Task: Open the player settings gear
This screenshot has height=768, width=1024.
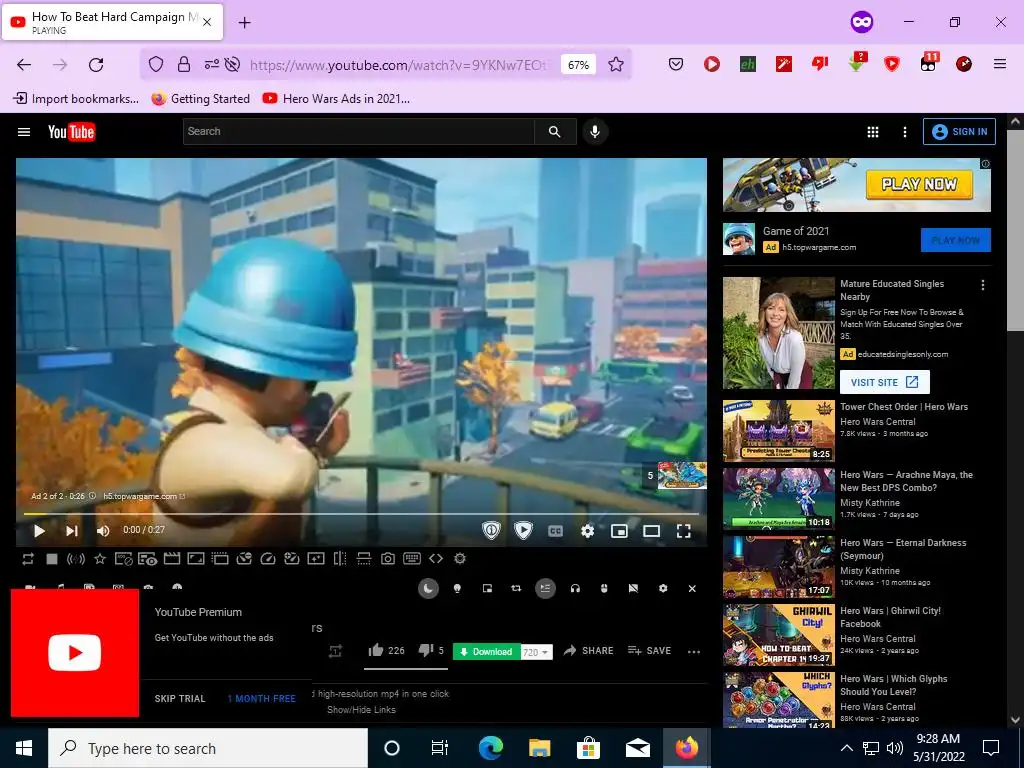Action: [x=588, y=531]
